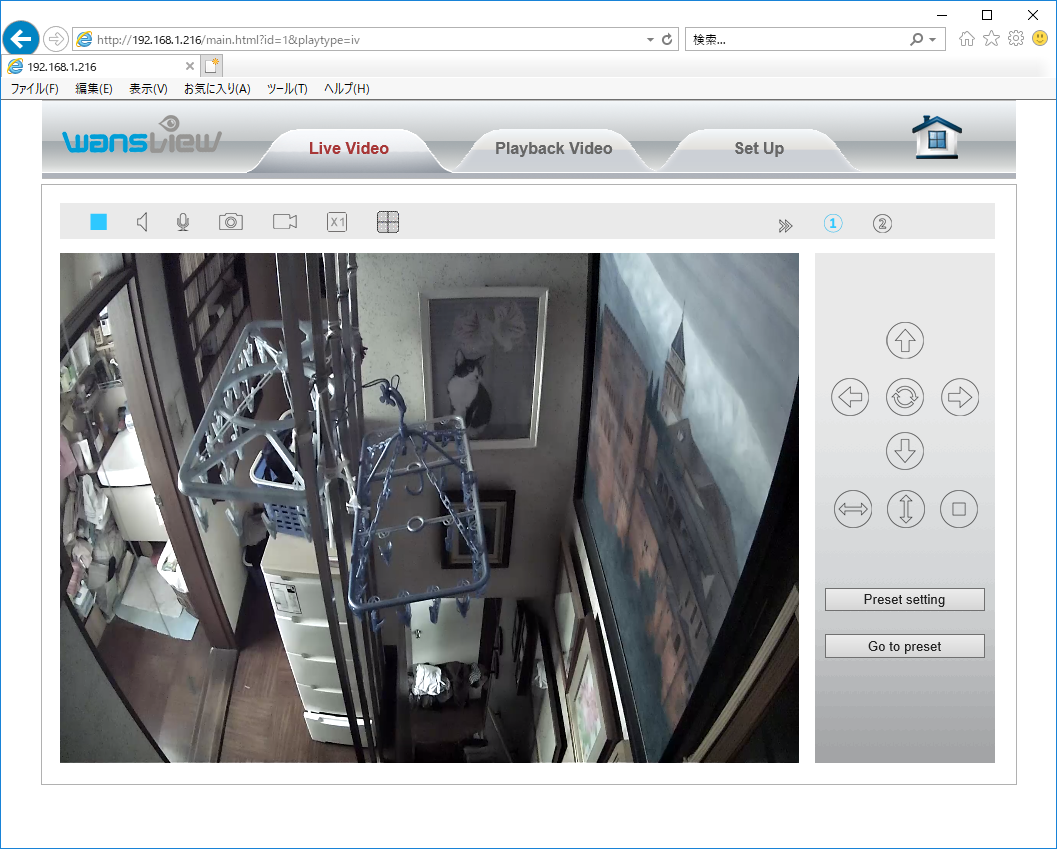Open the ヘルプ(H) menu
Screen dimensions: 1057x849
point(346,89)
